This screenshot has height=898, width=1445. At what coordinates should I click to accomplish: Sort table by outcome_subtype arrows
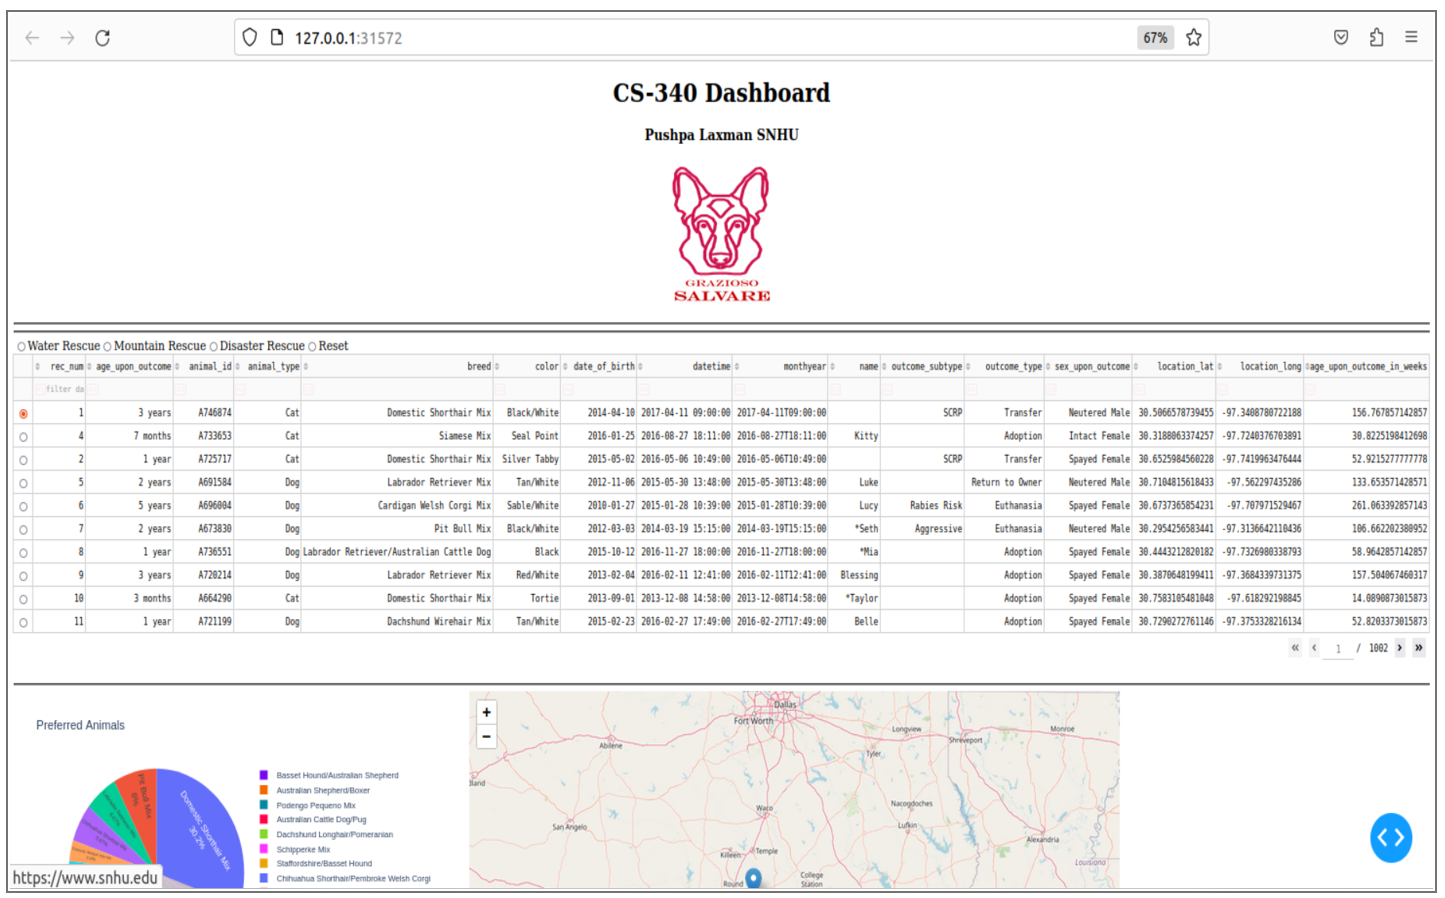point(884,367)
